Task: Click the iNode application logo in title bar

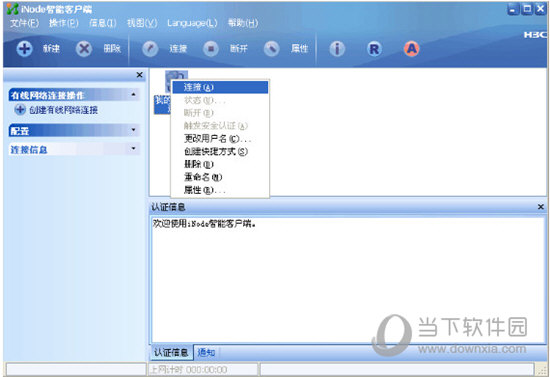Action: (12, 9)
